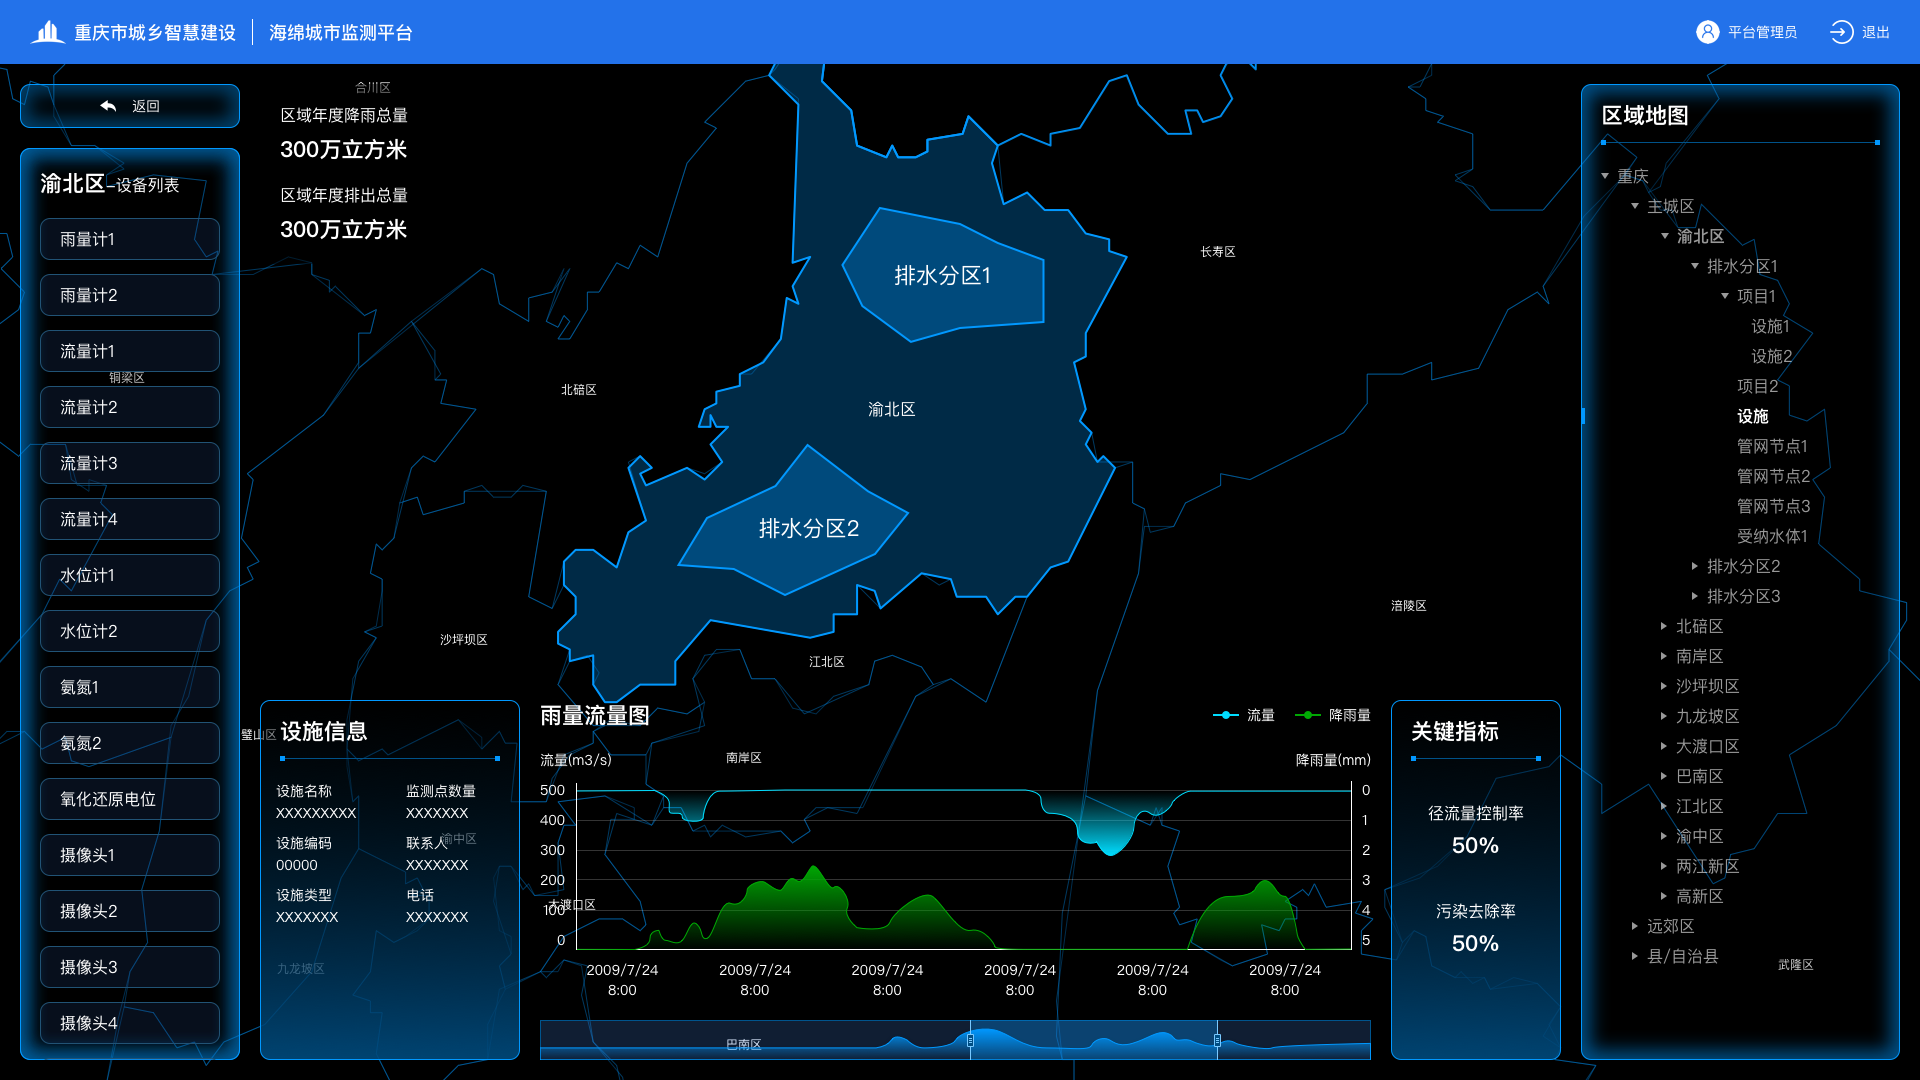Expand the 南岸区 tree node
Image resolution: width=1920 pixels, height=1080 pixels.
1664,656
